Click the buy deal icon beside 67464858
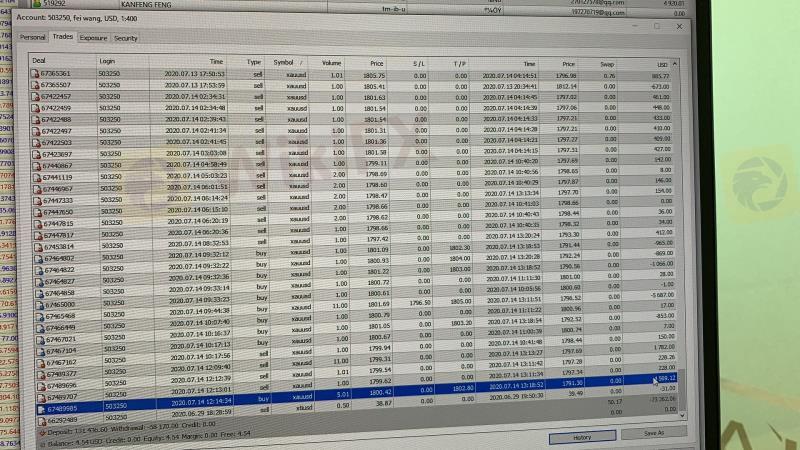 [x=39, y=293]
